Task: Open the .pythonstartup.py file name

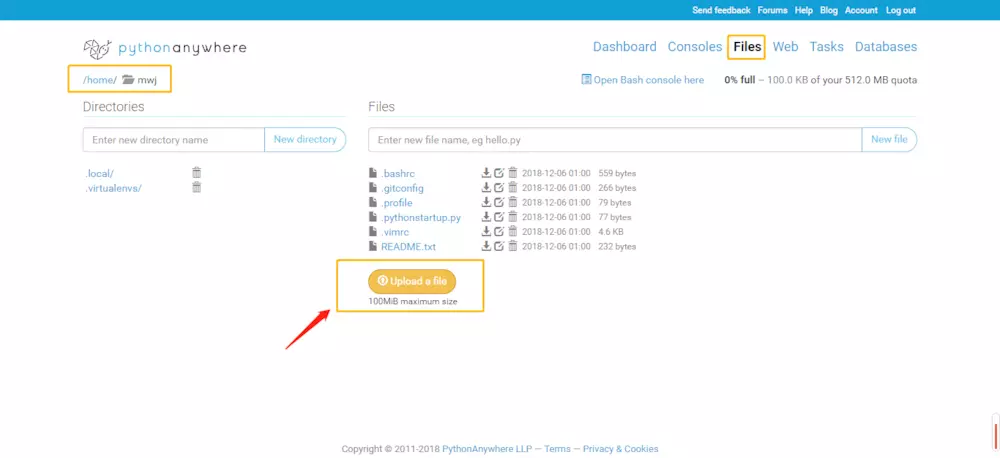Action: point(420,218)
